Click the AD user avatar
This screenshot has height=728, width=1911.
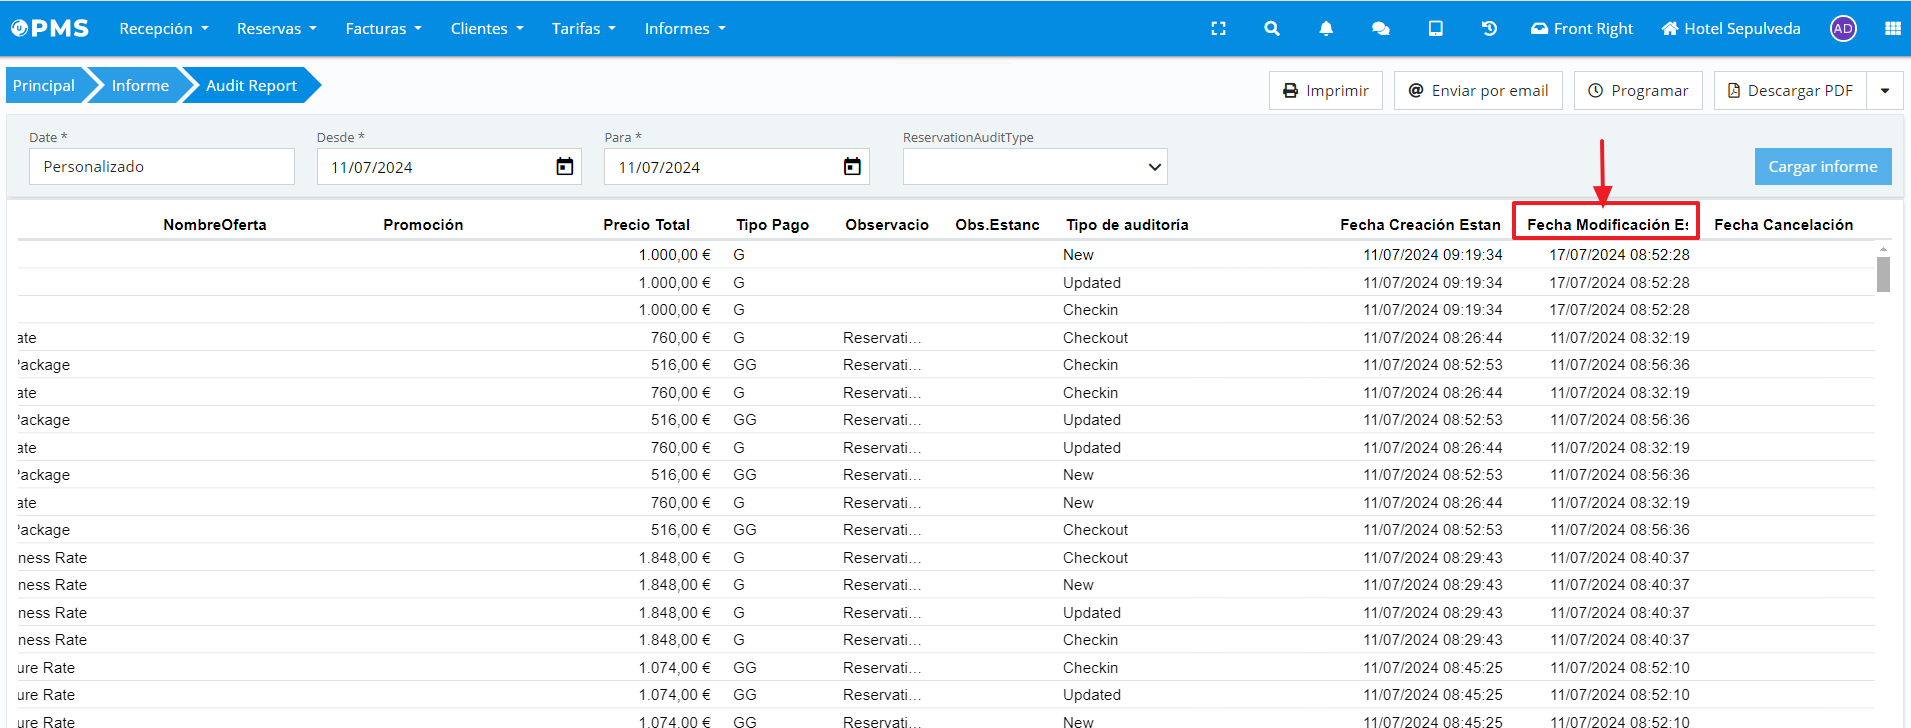coord(1843,29)
